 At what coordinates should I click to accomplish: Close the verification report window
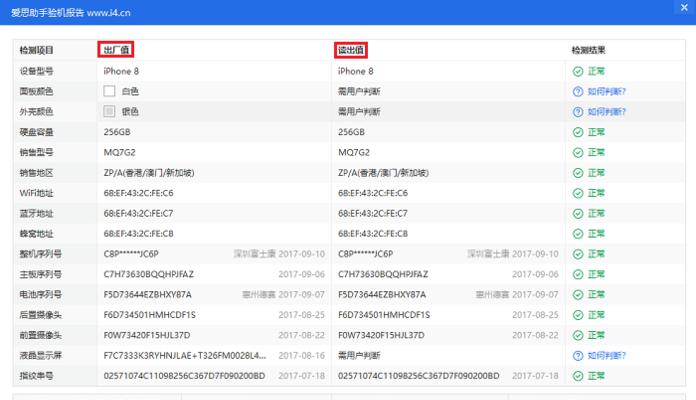pyautogui.click(x=684, y=8)
